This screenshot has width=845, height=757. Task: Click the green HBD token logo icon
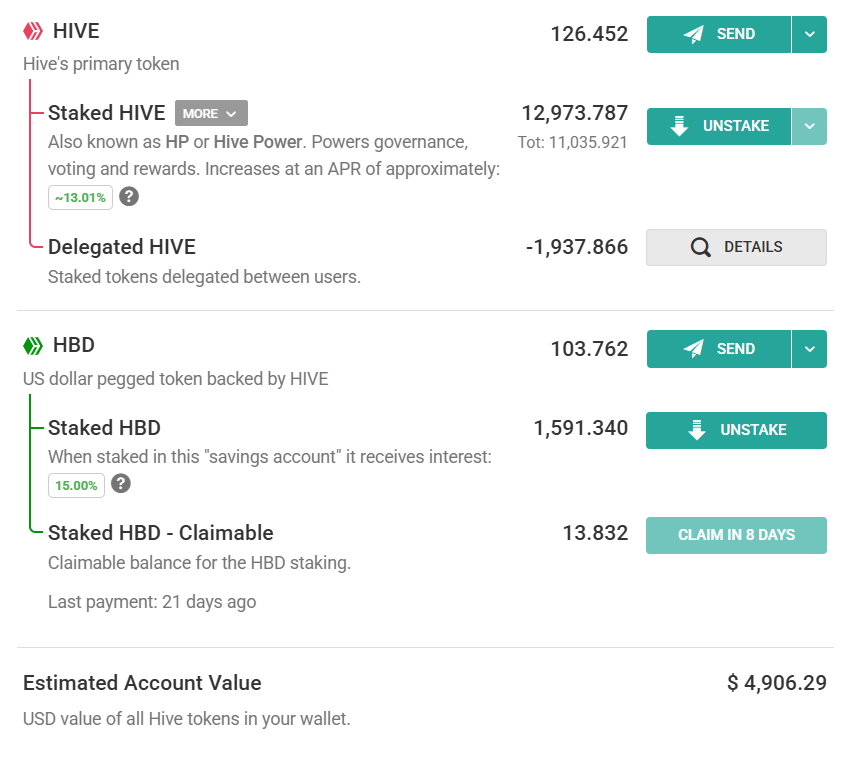coord(33,346)
